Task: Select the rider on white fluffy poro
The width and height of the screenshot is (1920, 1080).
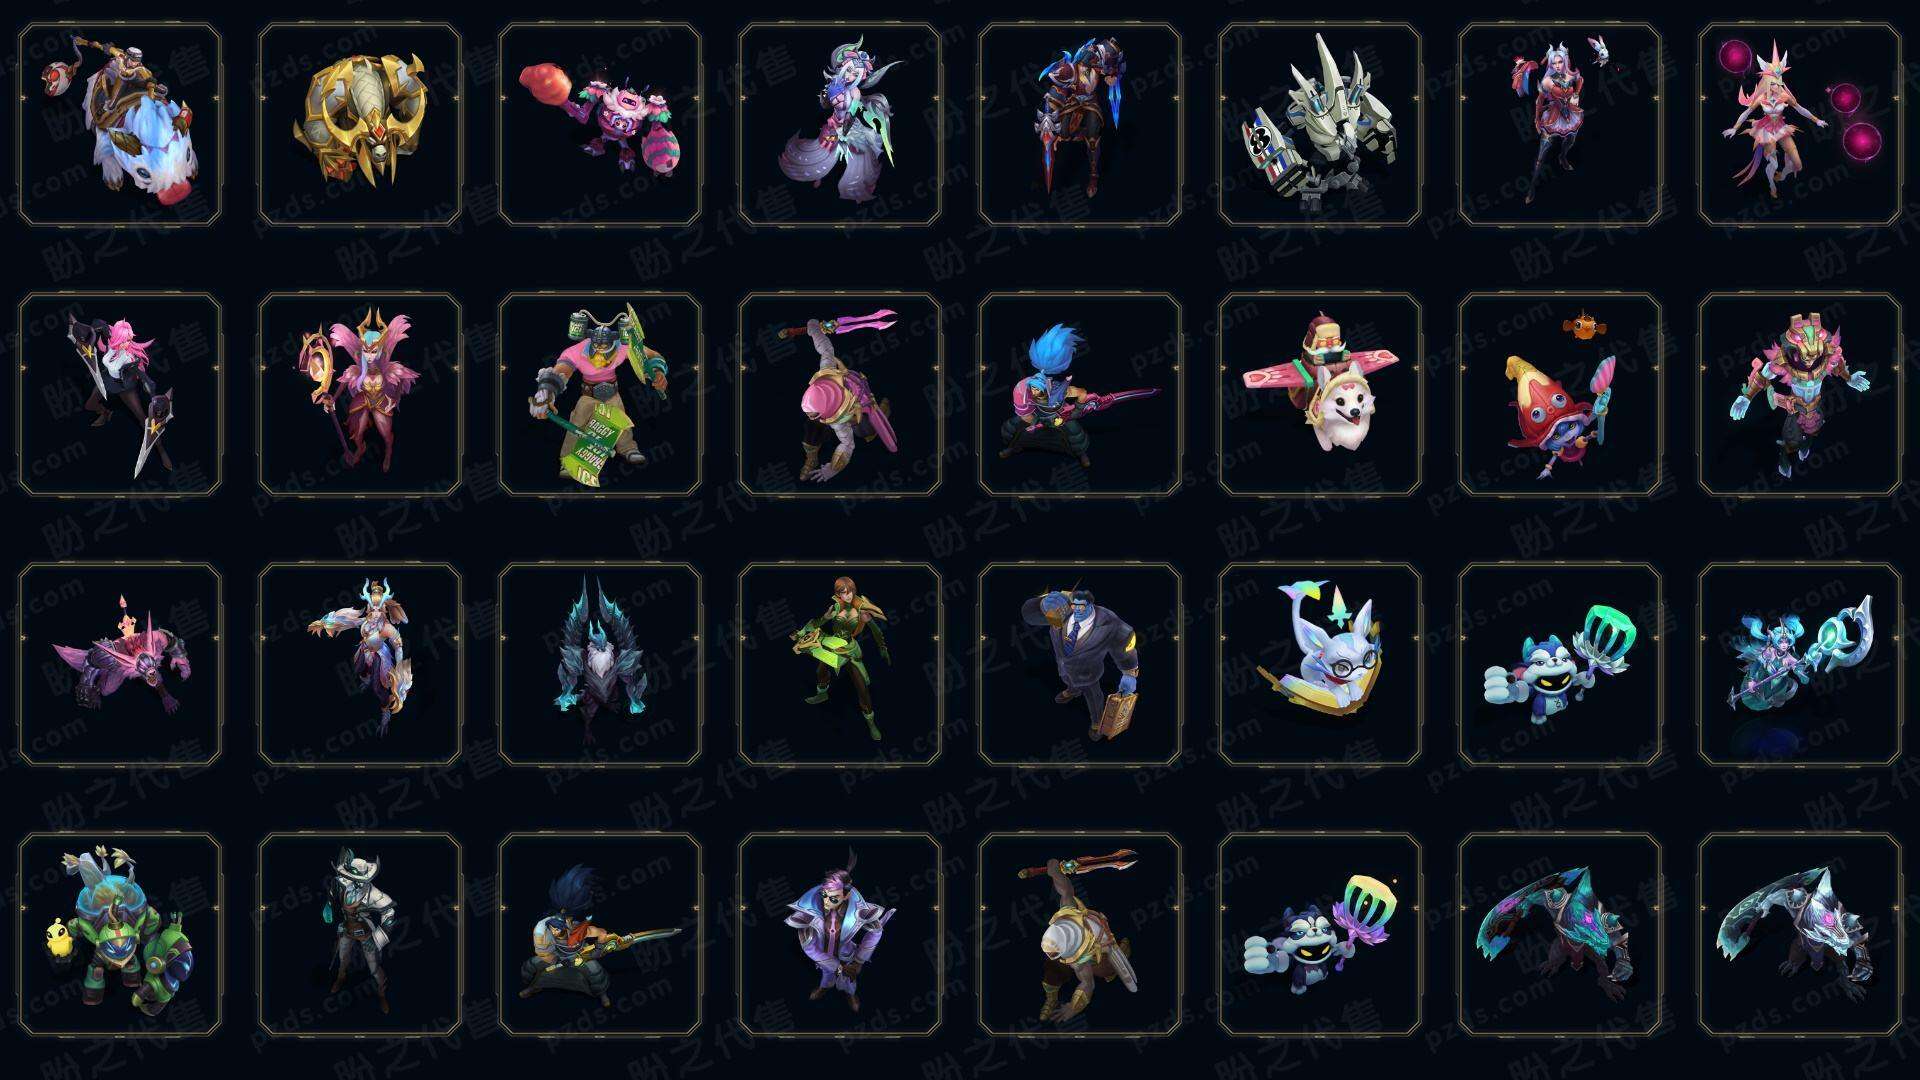Action: pyautogui.click(x=120, y=125)
